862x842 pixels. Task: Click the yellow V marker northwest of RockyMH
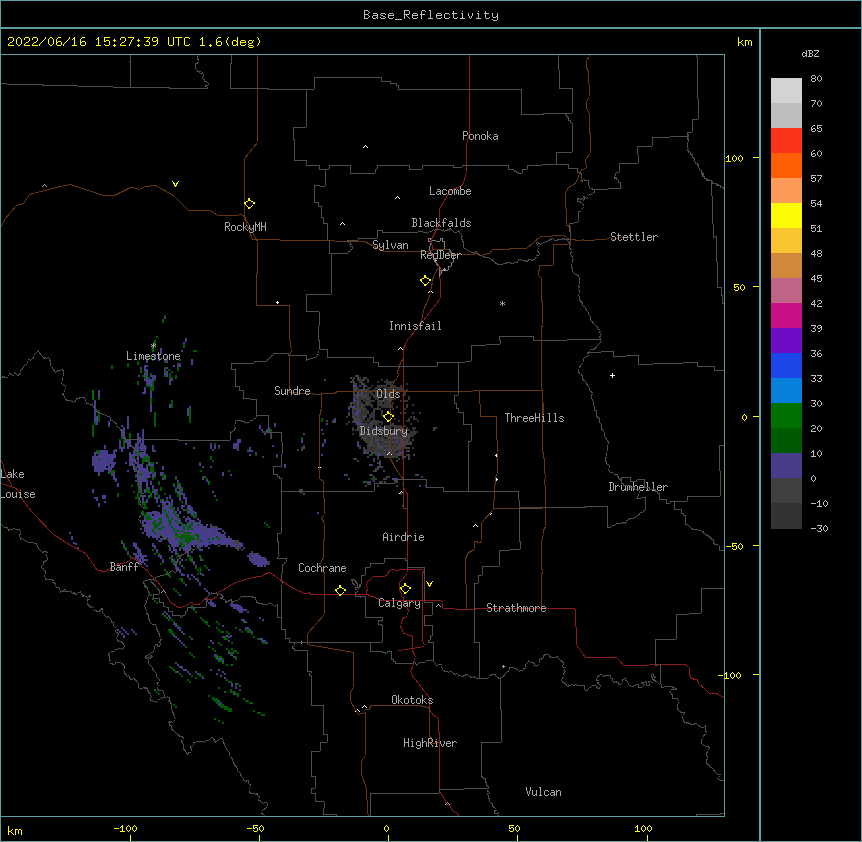pyautogui.click(x=175, y=184)
